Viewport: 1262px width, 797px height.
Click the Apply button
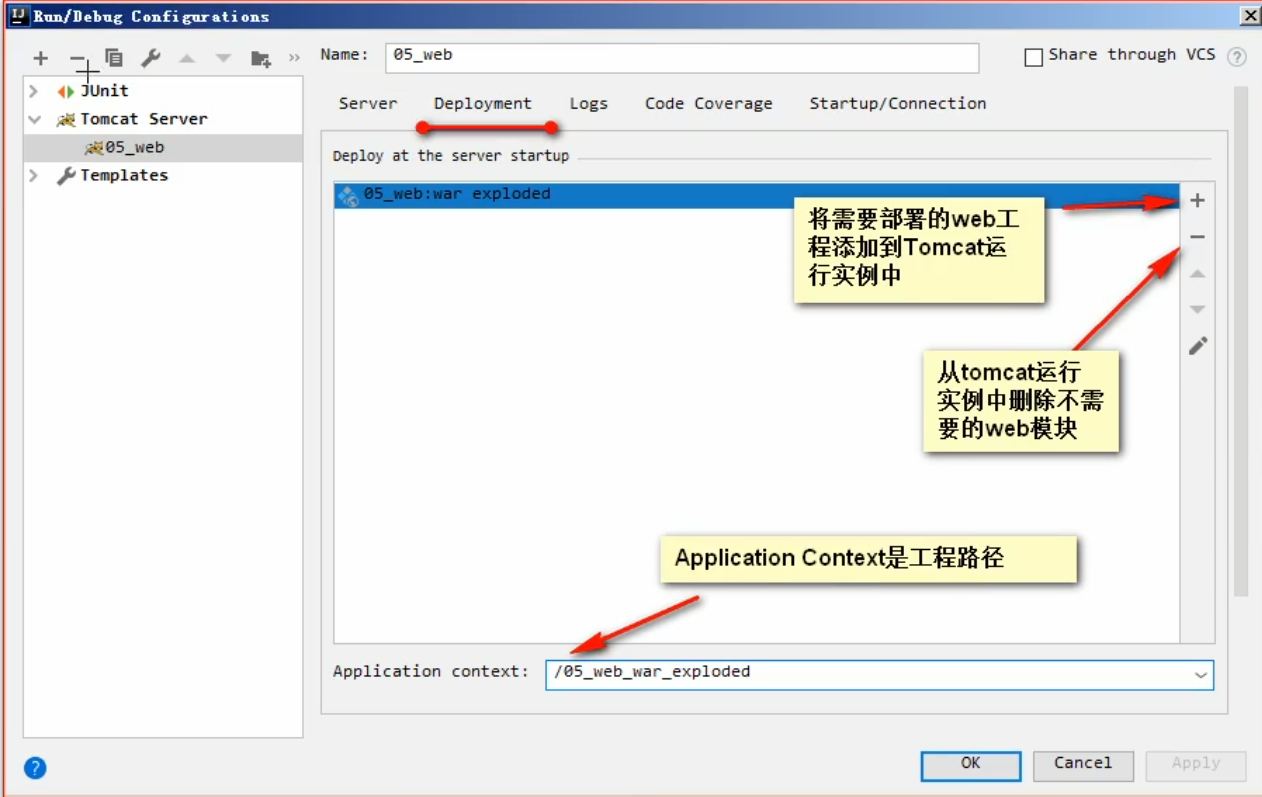(1196, 765)
